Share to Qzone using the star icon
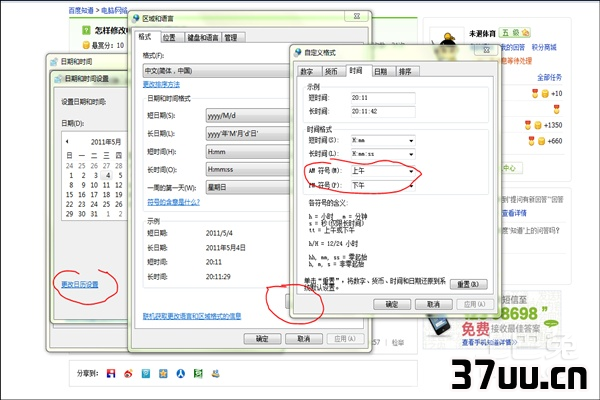This screenshot has width=600, height=400. pos(163,373)
